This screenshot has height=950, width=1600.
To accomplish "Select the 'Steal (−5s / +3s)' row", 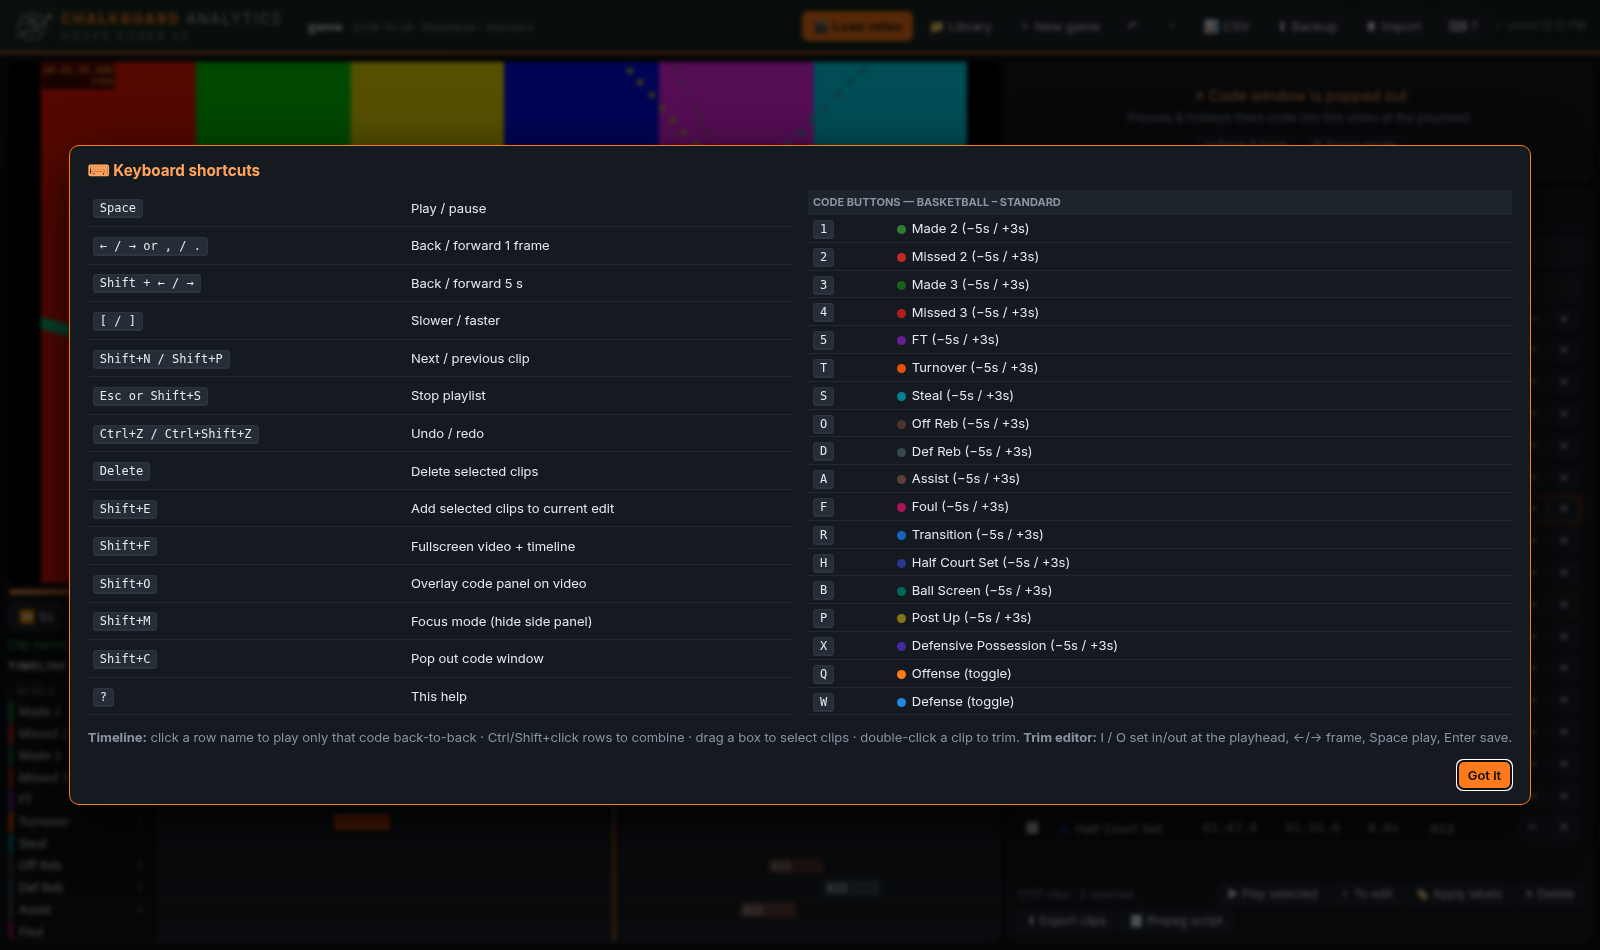I will pyautogui.click(x=1160, y=396).
